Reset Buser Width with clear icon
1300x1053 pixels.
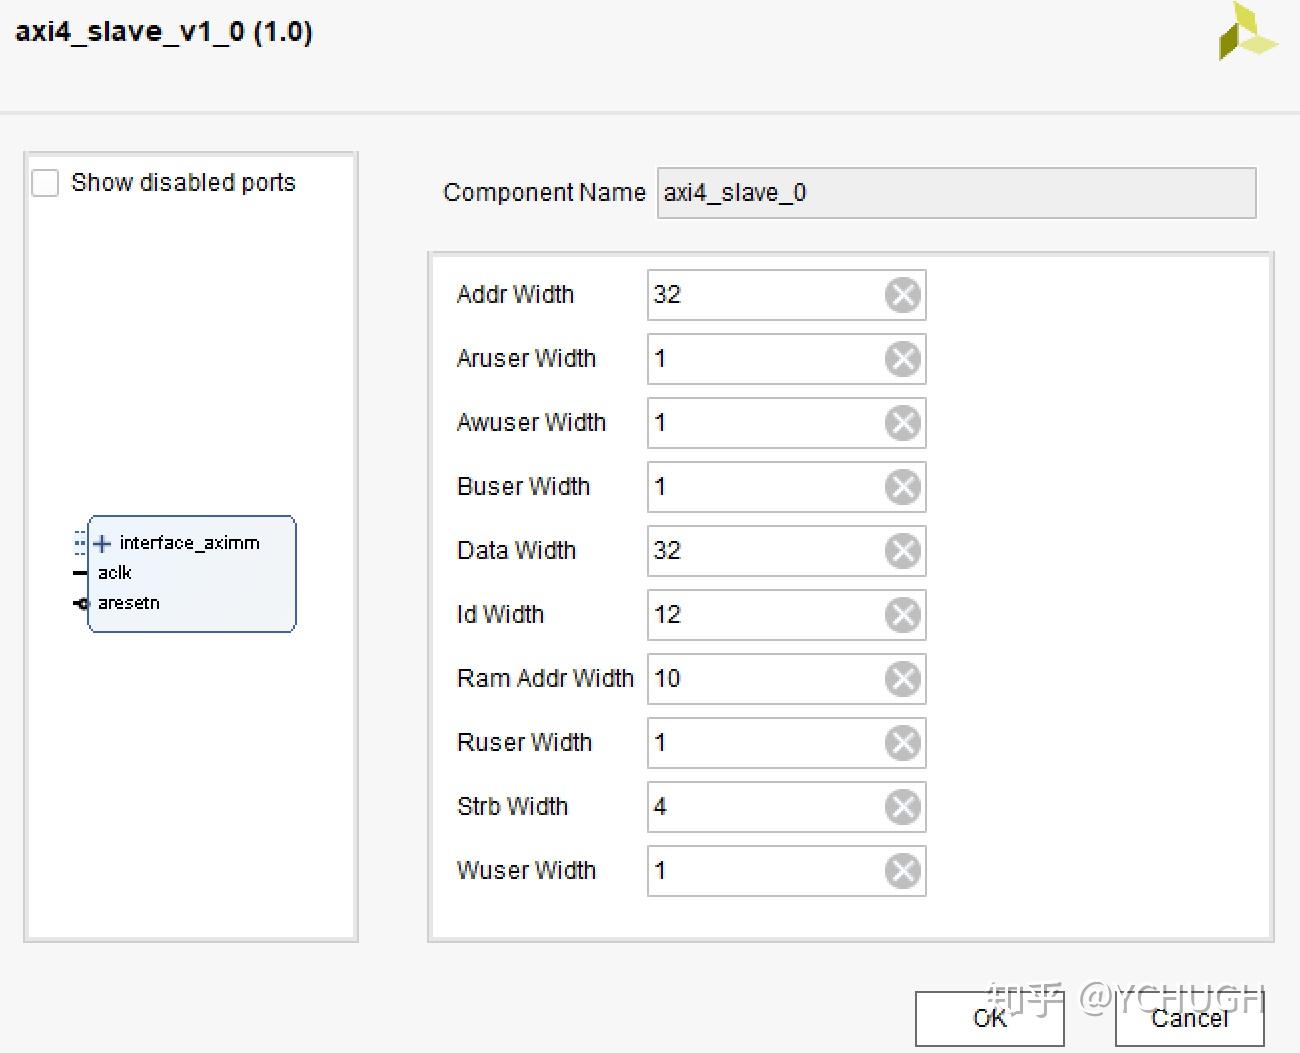point(902,487)
